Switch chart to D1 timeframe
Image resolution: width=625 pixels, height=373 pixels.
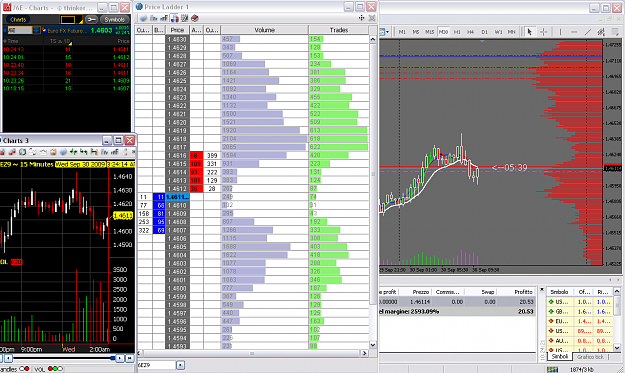click(485, 32)
